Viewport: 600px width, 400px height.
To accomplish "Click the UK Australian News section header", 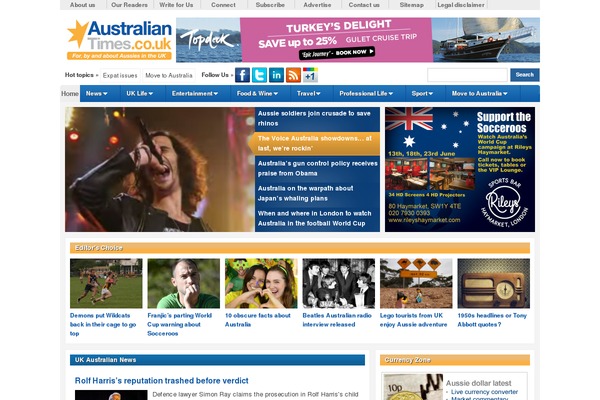I will 217,360.
